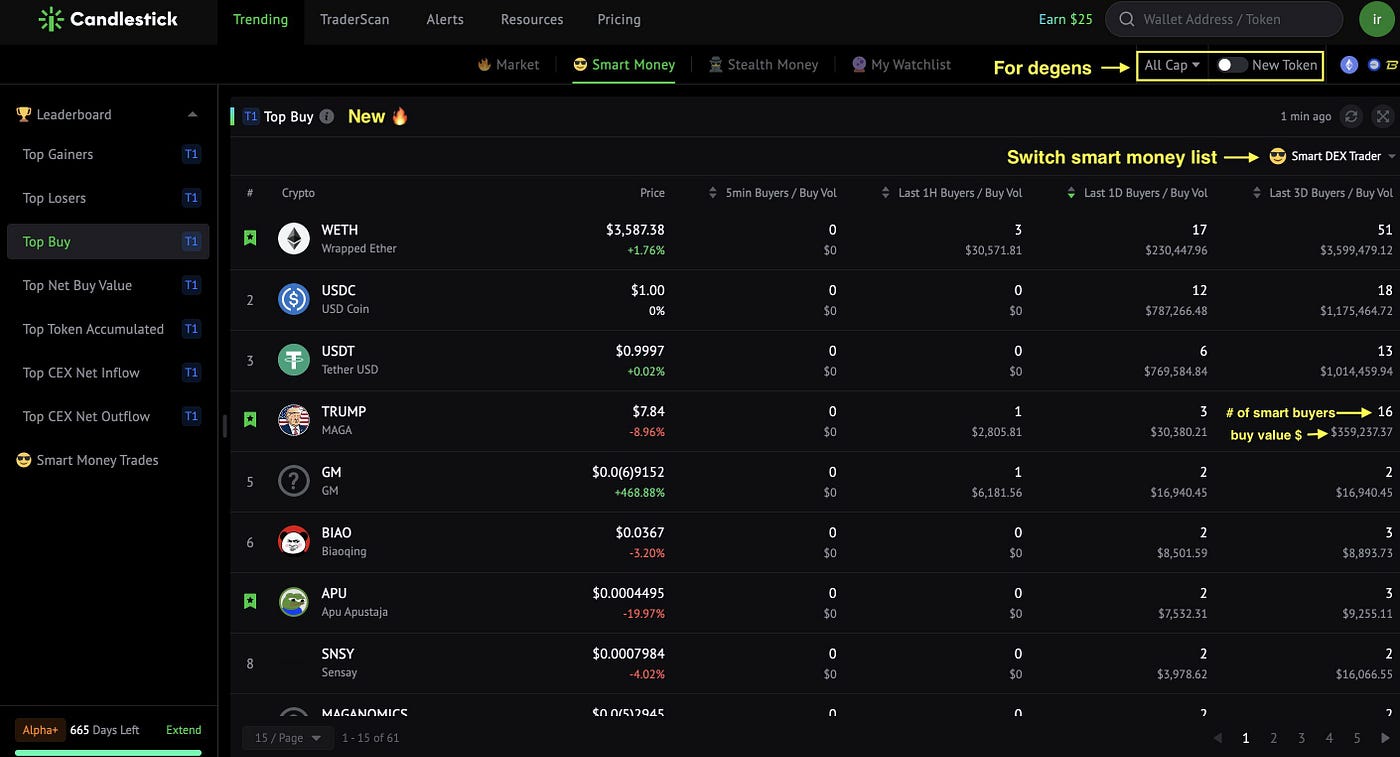This screenshot has width=1400, height=757.
Task: Toggle the New Token switch
Action: coord(1232,65)
